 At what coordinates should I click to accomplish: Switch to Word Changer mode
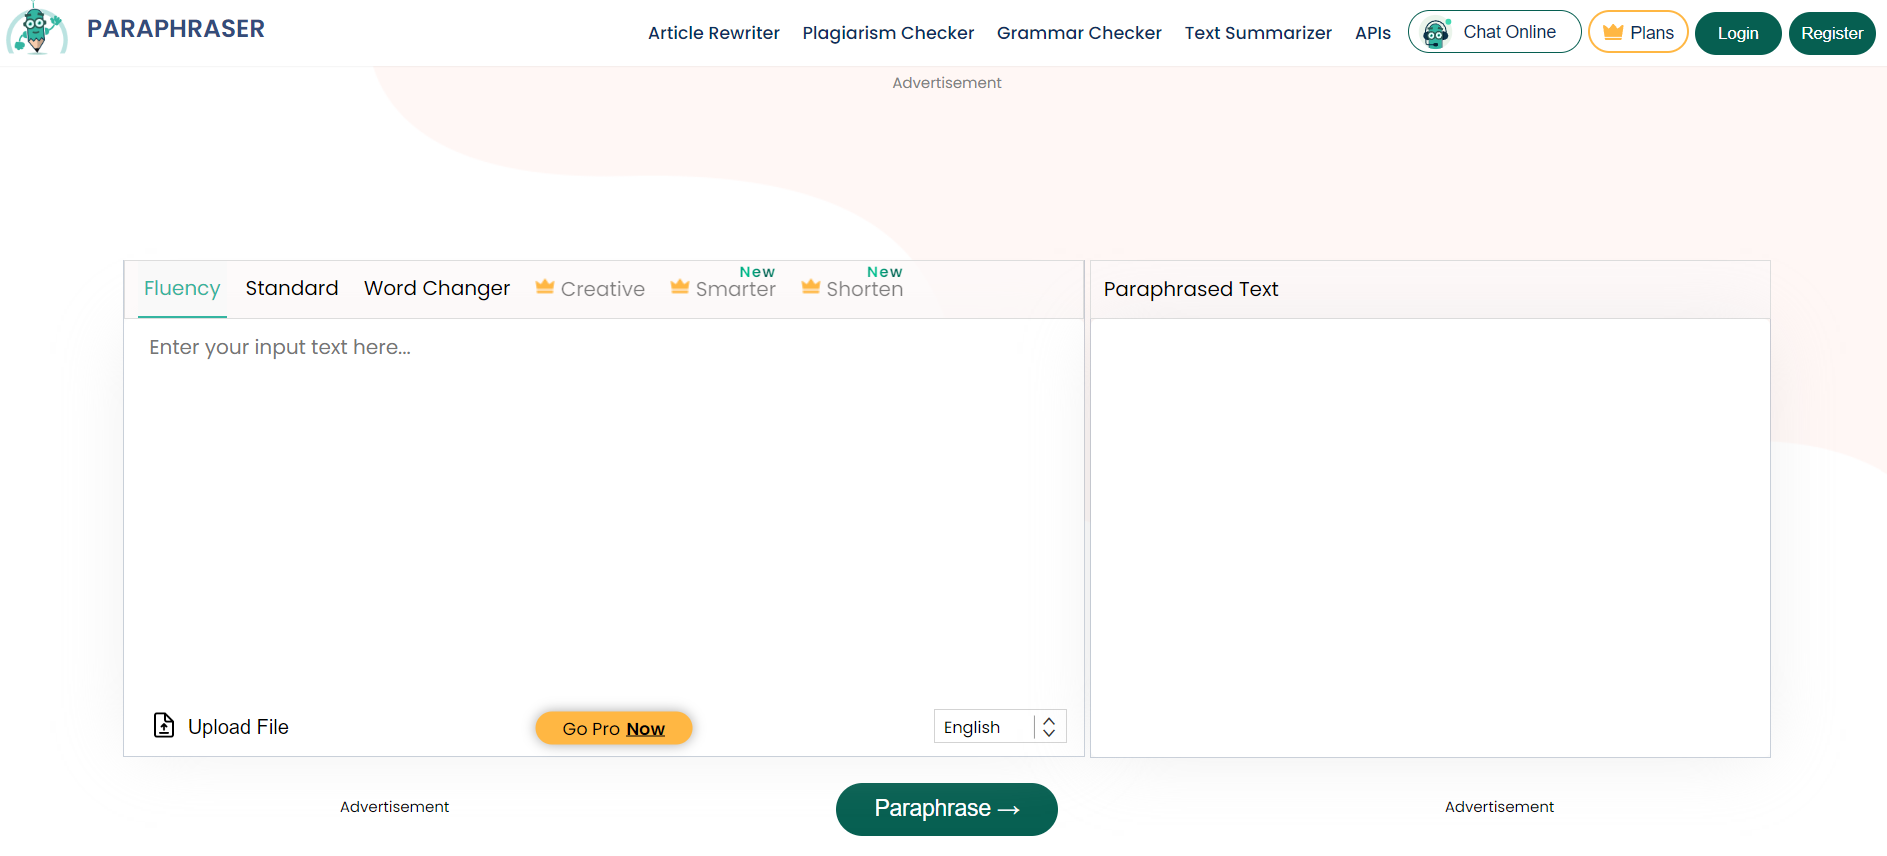coord(437,289)
